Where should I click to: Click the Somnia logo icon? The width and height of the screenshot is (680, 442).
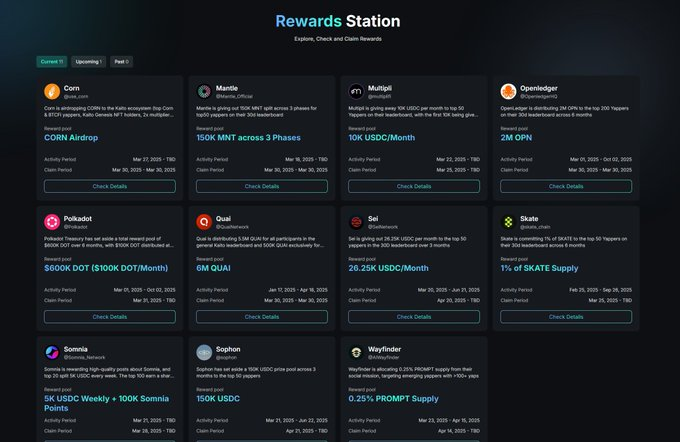(52, 353)
